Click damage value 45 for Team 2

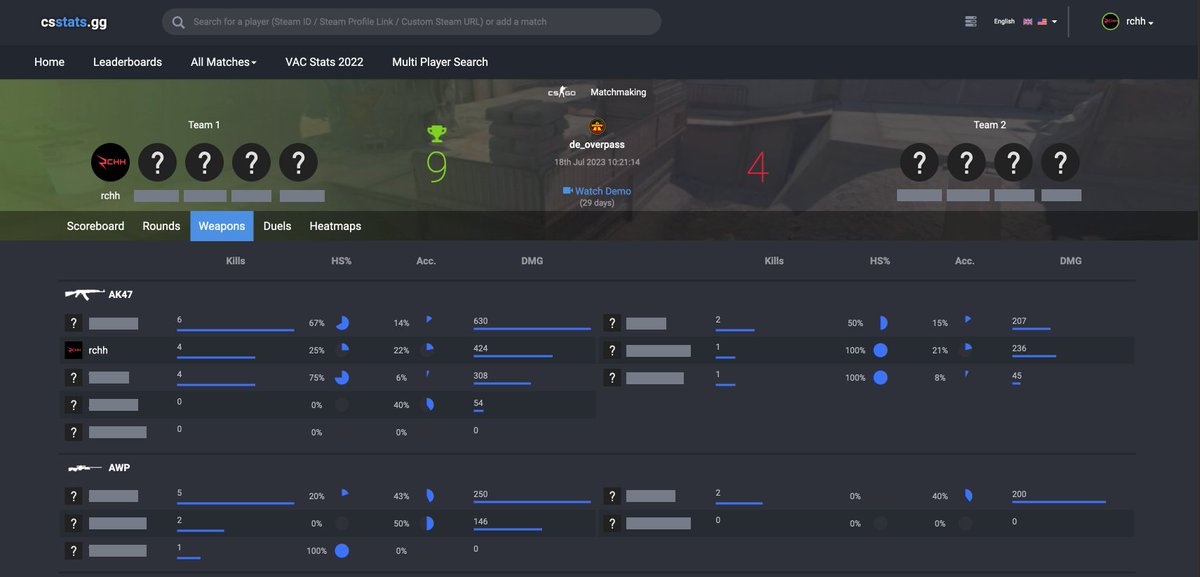click(x=1017, y=374)
